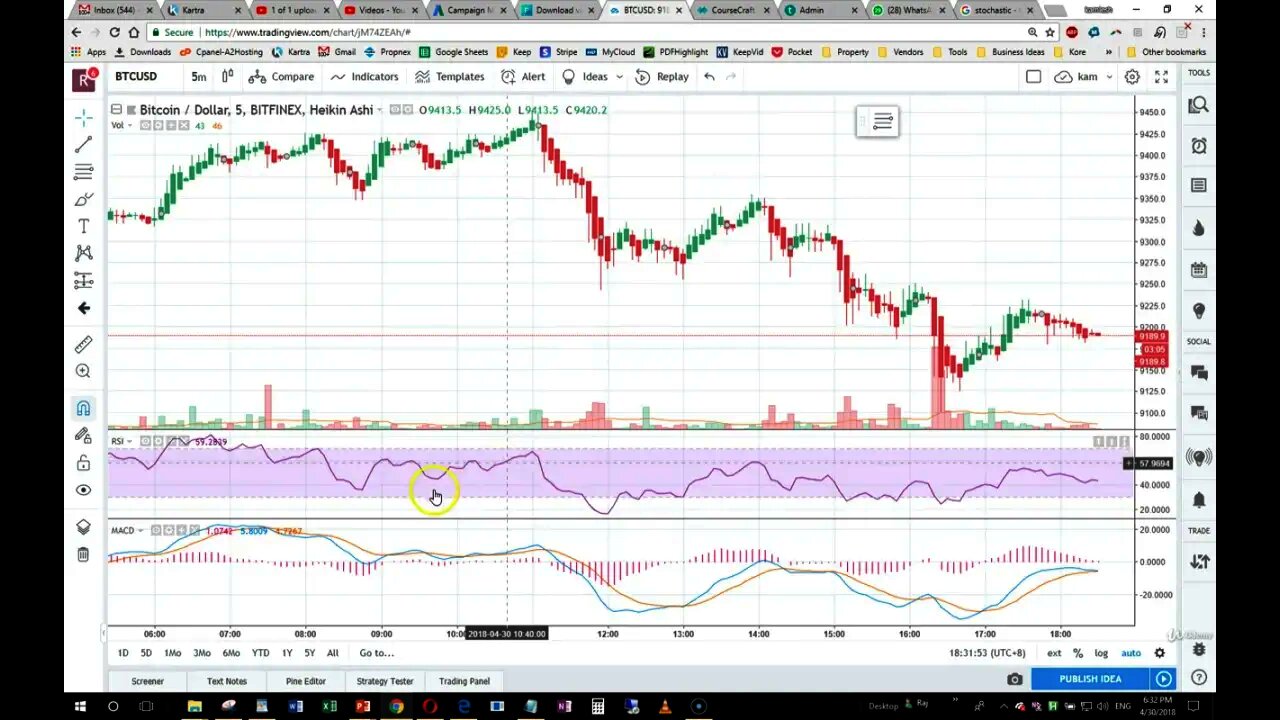This screenshot has width=1280, height=720.
Task: Open the candle chart style icon
Action: (x=228, y=76)
